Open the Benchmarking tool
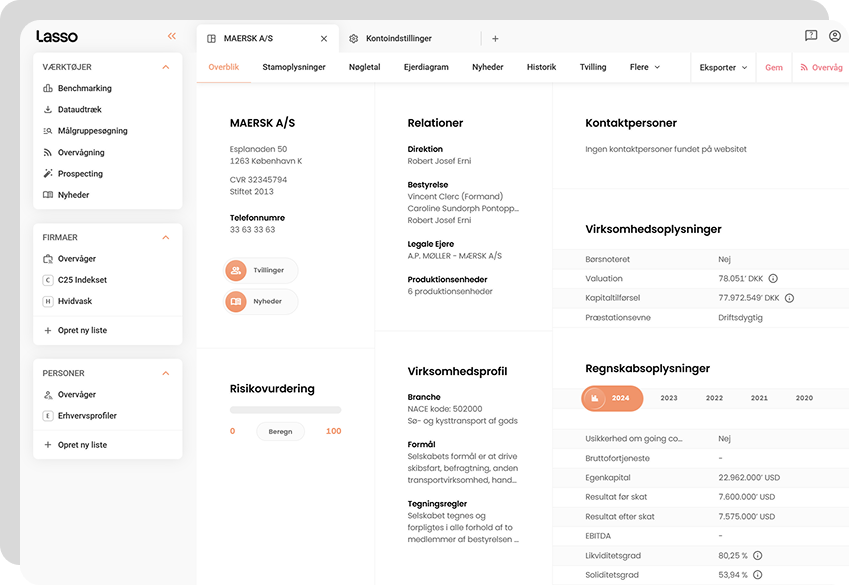Screen dimensions: 849x585 point(84,88)
